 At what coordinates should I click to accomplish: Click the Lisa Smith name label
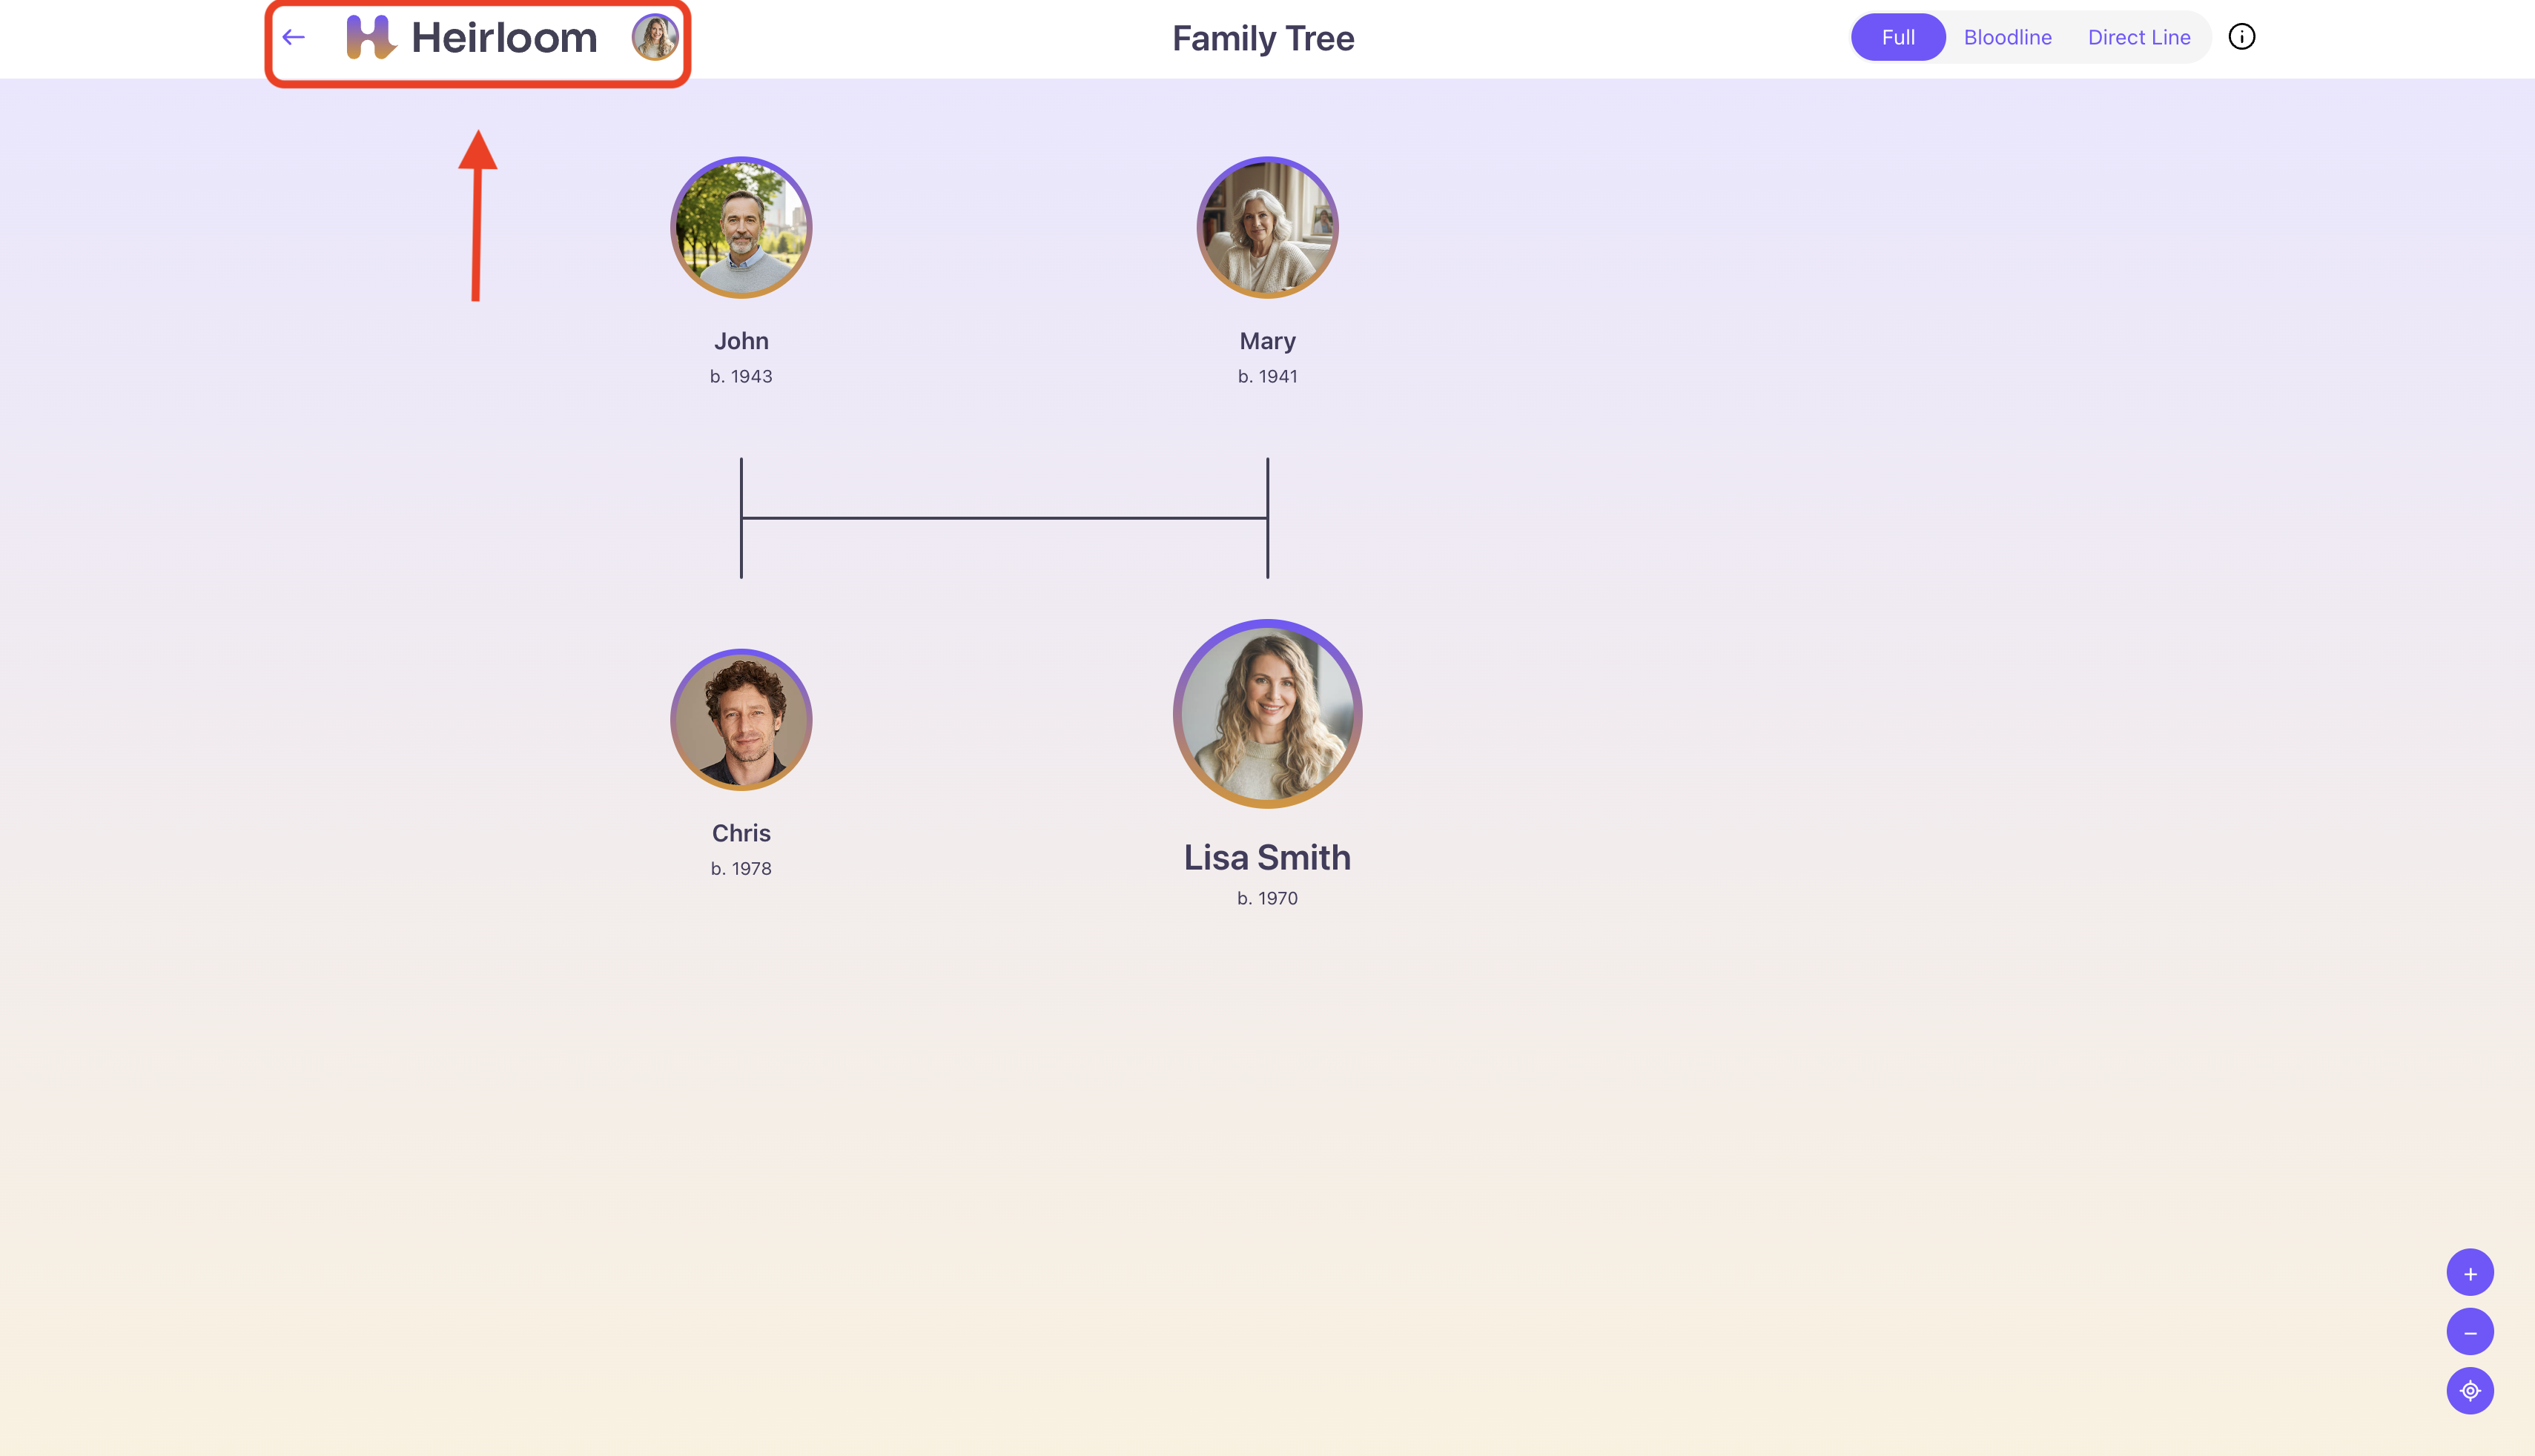pyautogui.click(x=1267, y=857)
